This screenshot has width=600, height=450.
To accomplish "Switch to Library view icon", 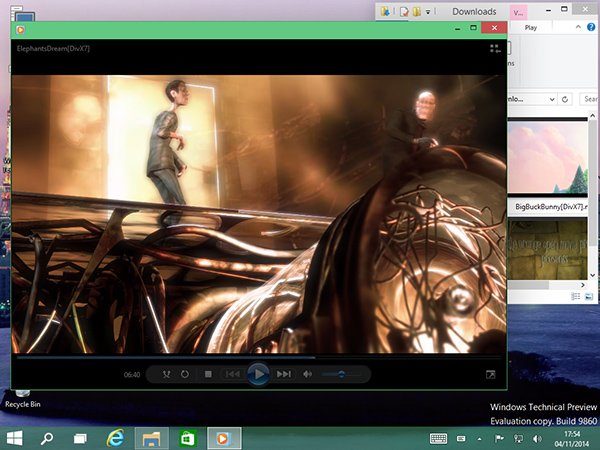I will [x=495, y=49].
